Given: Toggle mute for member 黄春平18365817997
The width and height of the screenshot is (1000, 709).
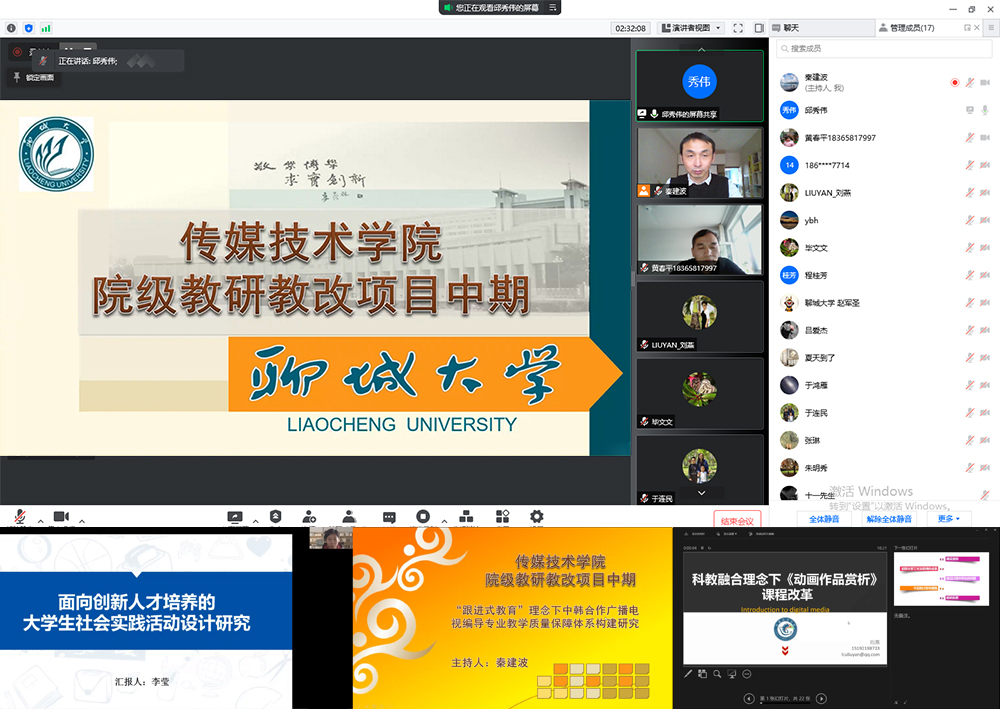Looking at the screenshot, I should pyautogui.click(x=969, y=138).
